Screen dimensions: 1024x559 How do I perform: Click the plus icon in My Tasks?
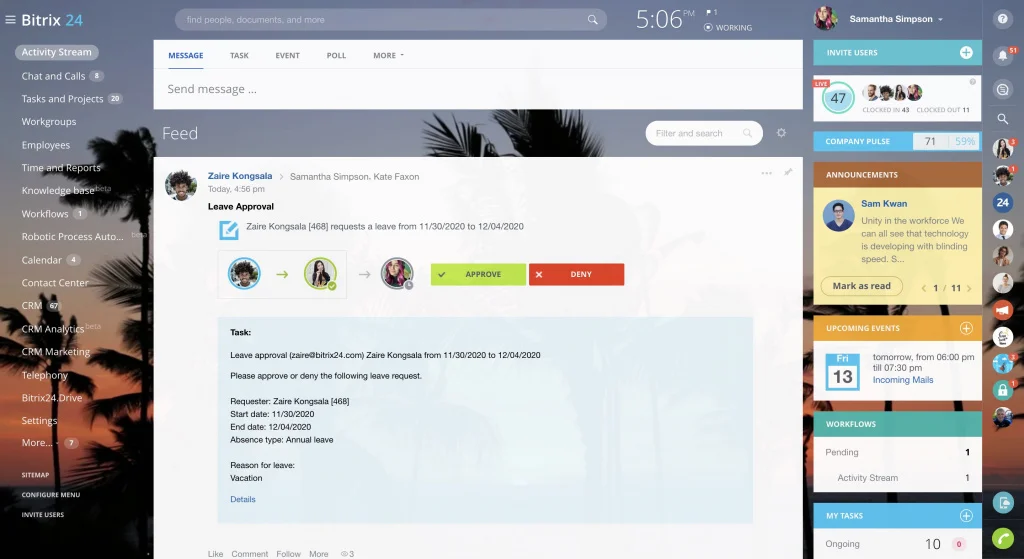(966, 516)
